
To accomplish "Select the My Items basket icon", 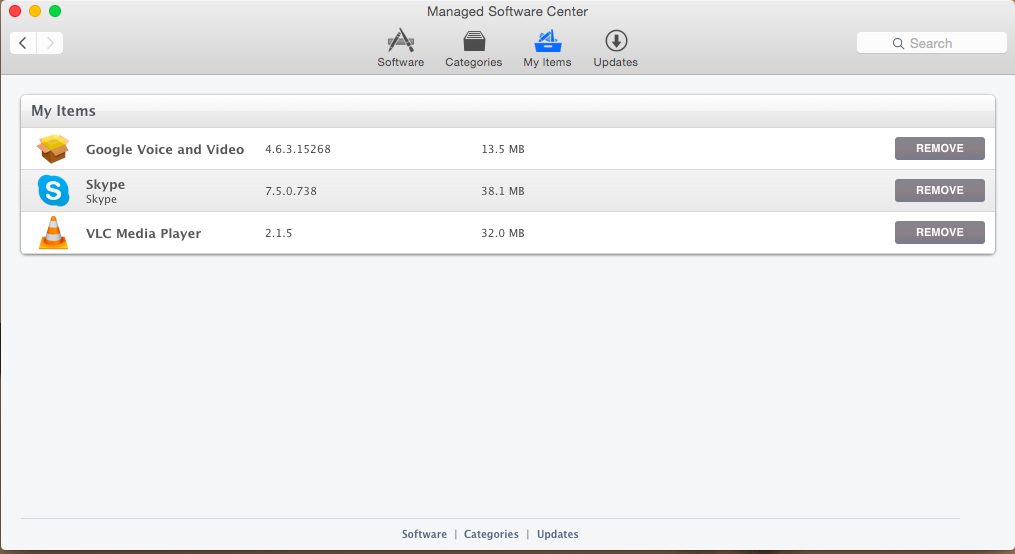I will click(548, 41).
